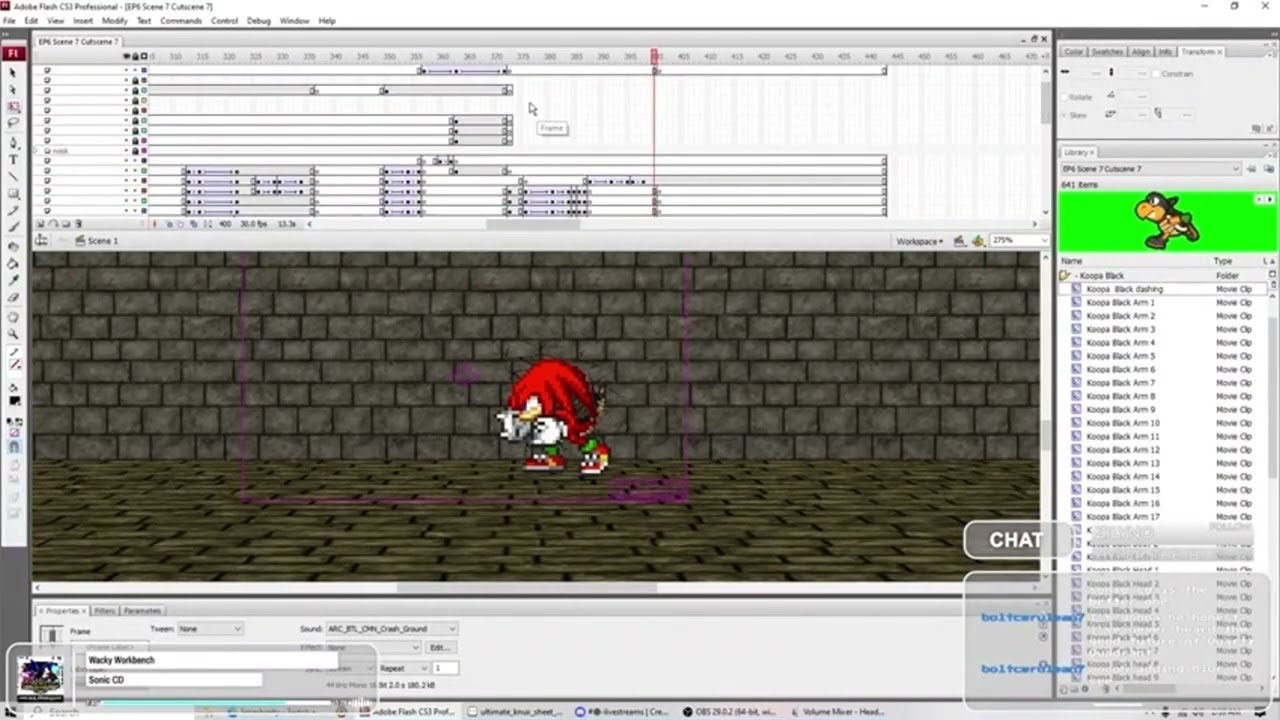Play the library preview animation

[1269, 199]
